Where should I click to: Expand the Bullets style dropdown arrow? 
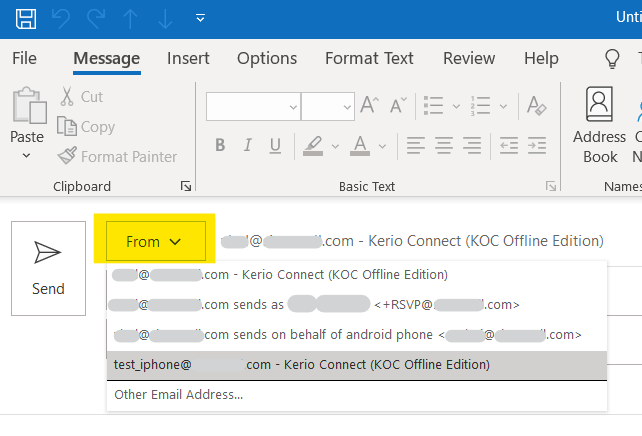coord(456,106)
